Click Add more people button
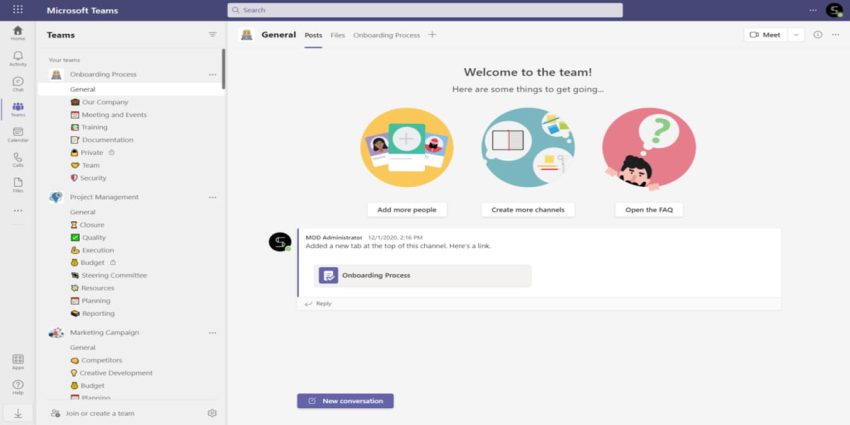850x425 pixels. 407,210
